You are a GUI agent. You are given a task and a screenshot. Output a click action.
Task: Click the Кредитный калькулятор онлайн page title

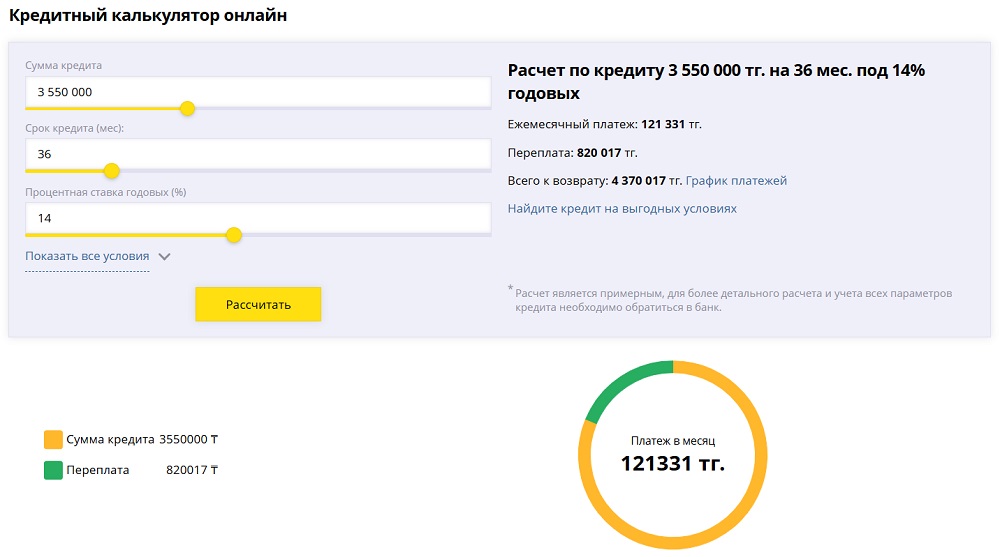click(x=148, y=16)
